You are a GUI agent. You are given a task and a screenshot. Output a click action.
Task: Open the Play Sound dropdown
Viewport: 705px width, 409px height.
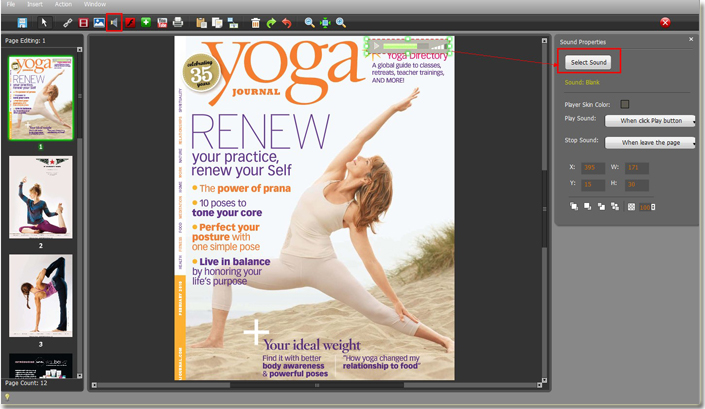pos(650,120)
